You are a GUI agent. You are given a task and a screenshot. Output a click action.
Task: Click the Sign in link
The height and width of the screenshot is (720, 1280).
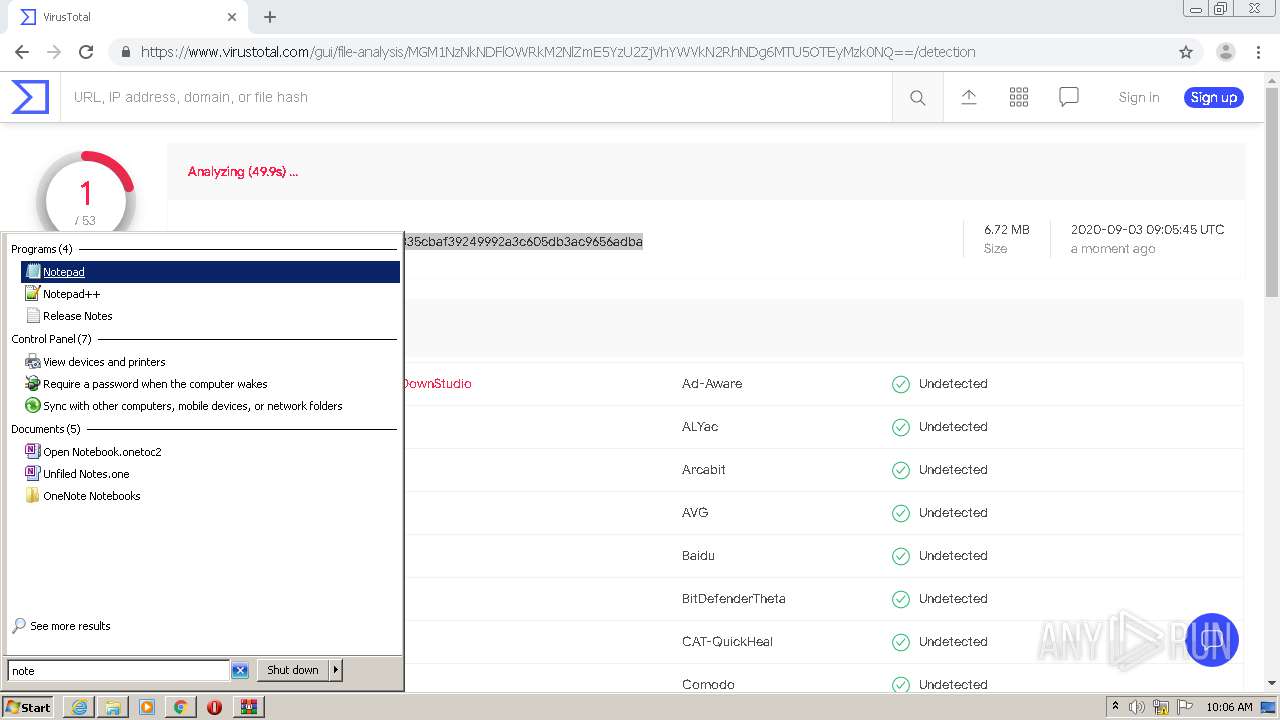coord(1139,97)
